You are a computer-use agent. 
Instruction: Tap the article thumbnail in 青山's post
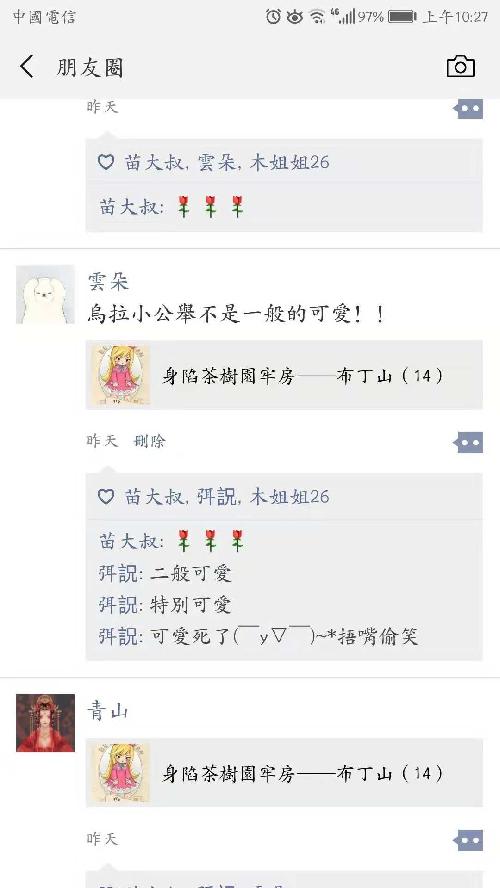point(121,772)
